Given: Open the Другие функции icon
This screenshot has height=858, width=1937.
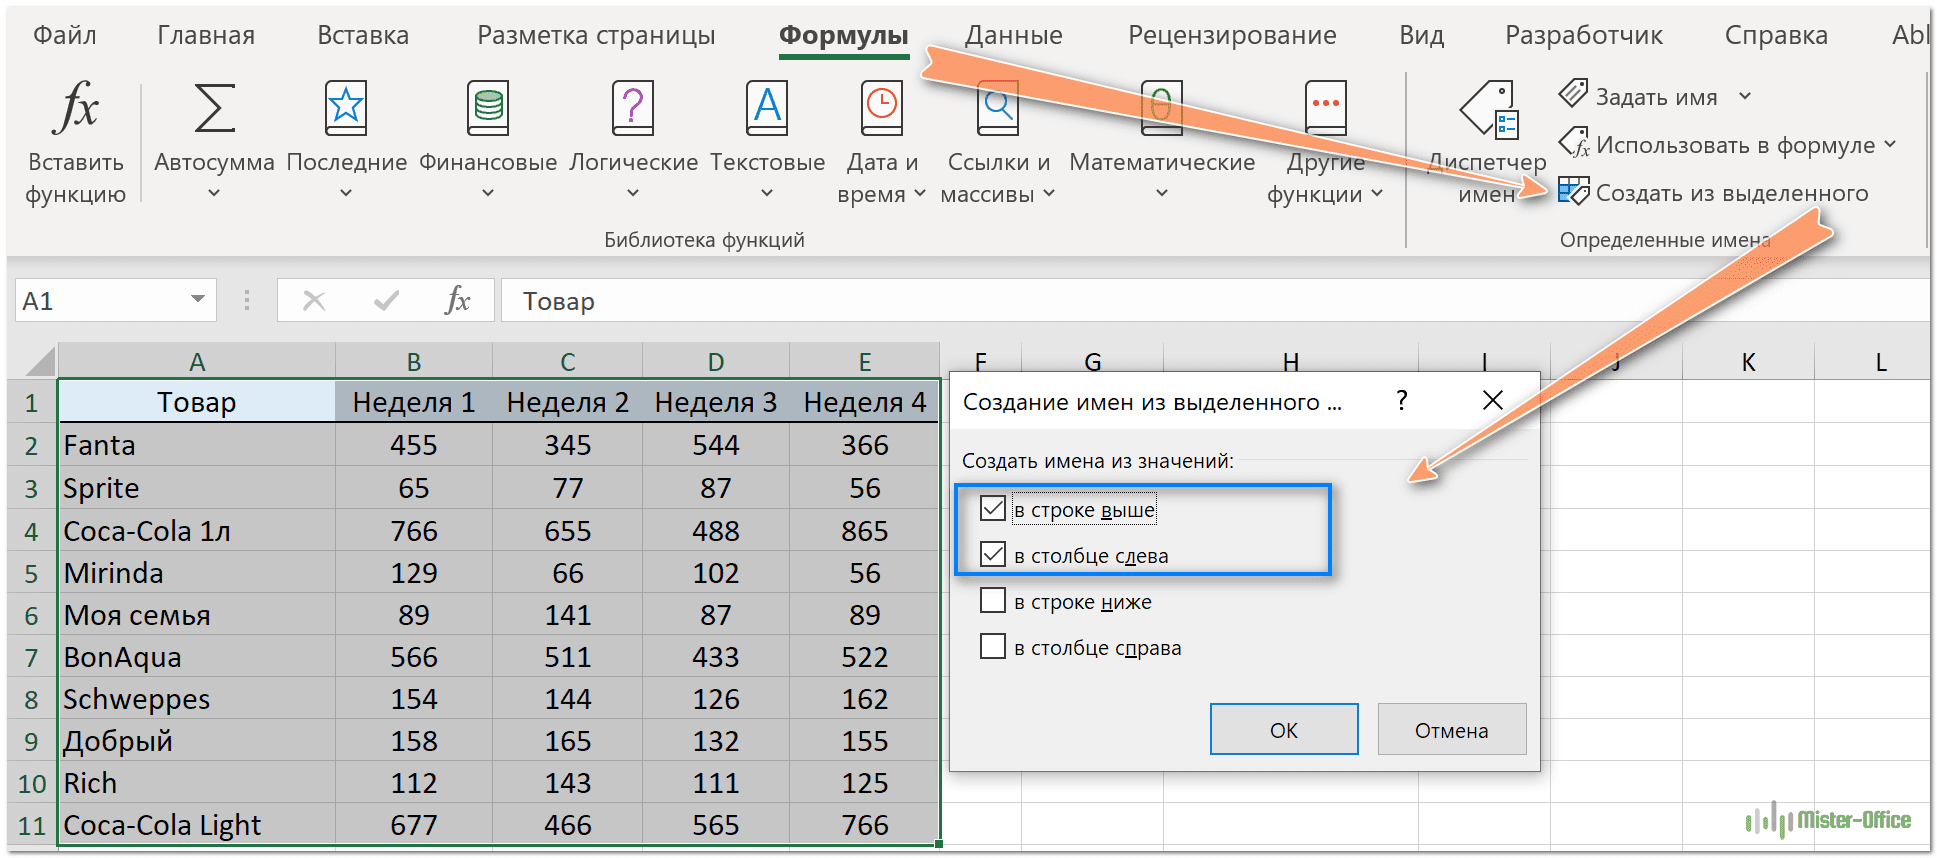Looking at the screenshot, I should (x=1326, y=107).
